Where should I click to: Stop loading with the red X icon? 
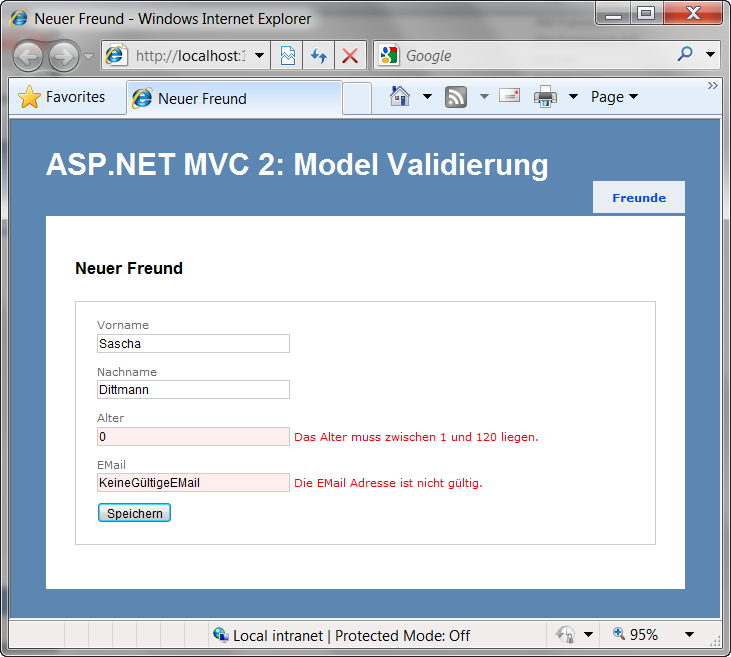[350, 56]
